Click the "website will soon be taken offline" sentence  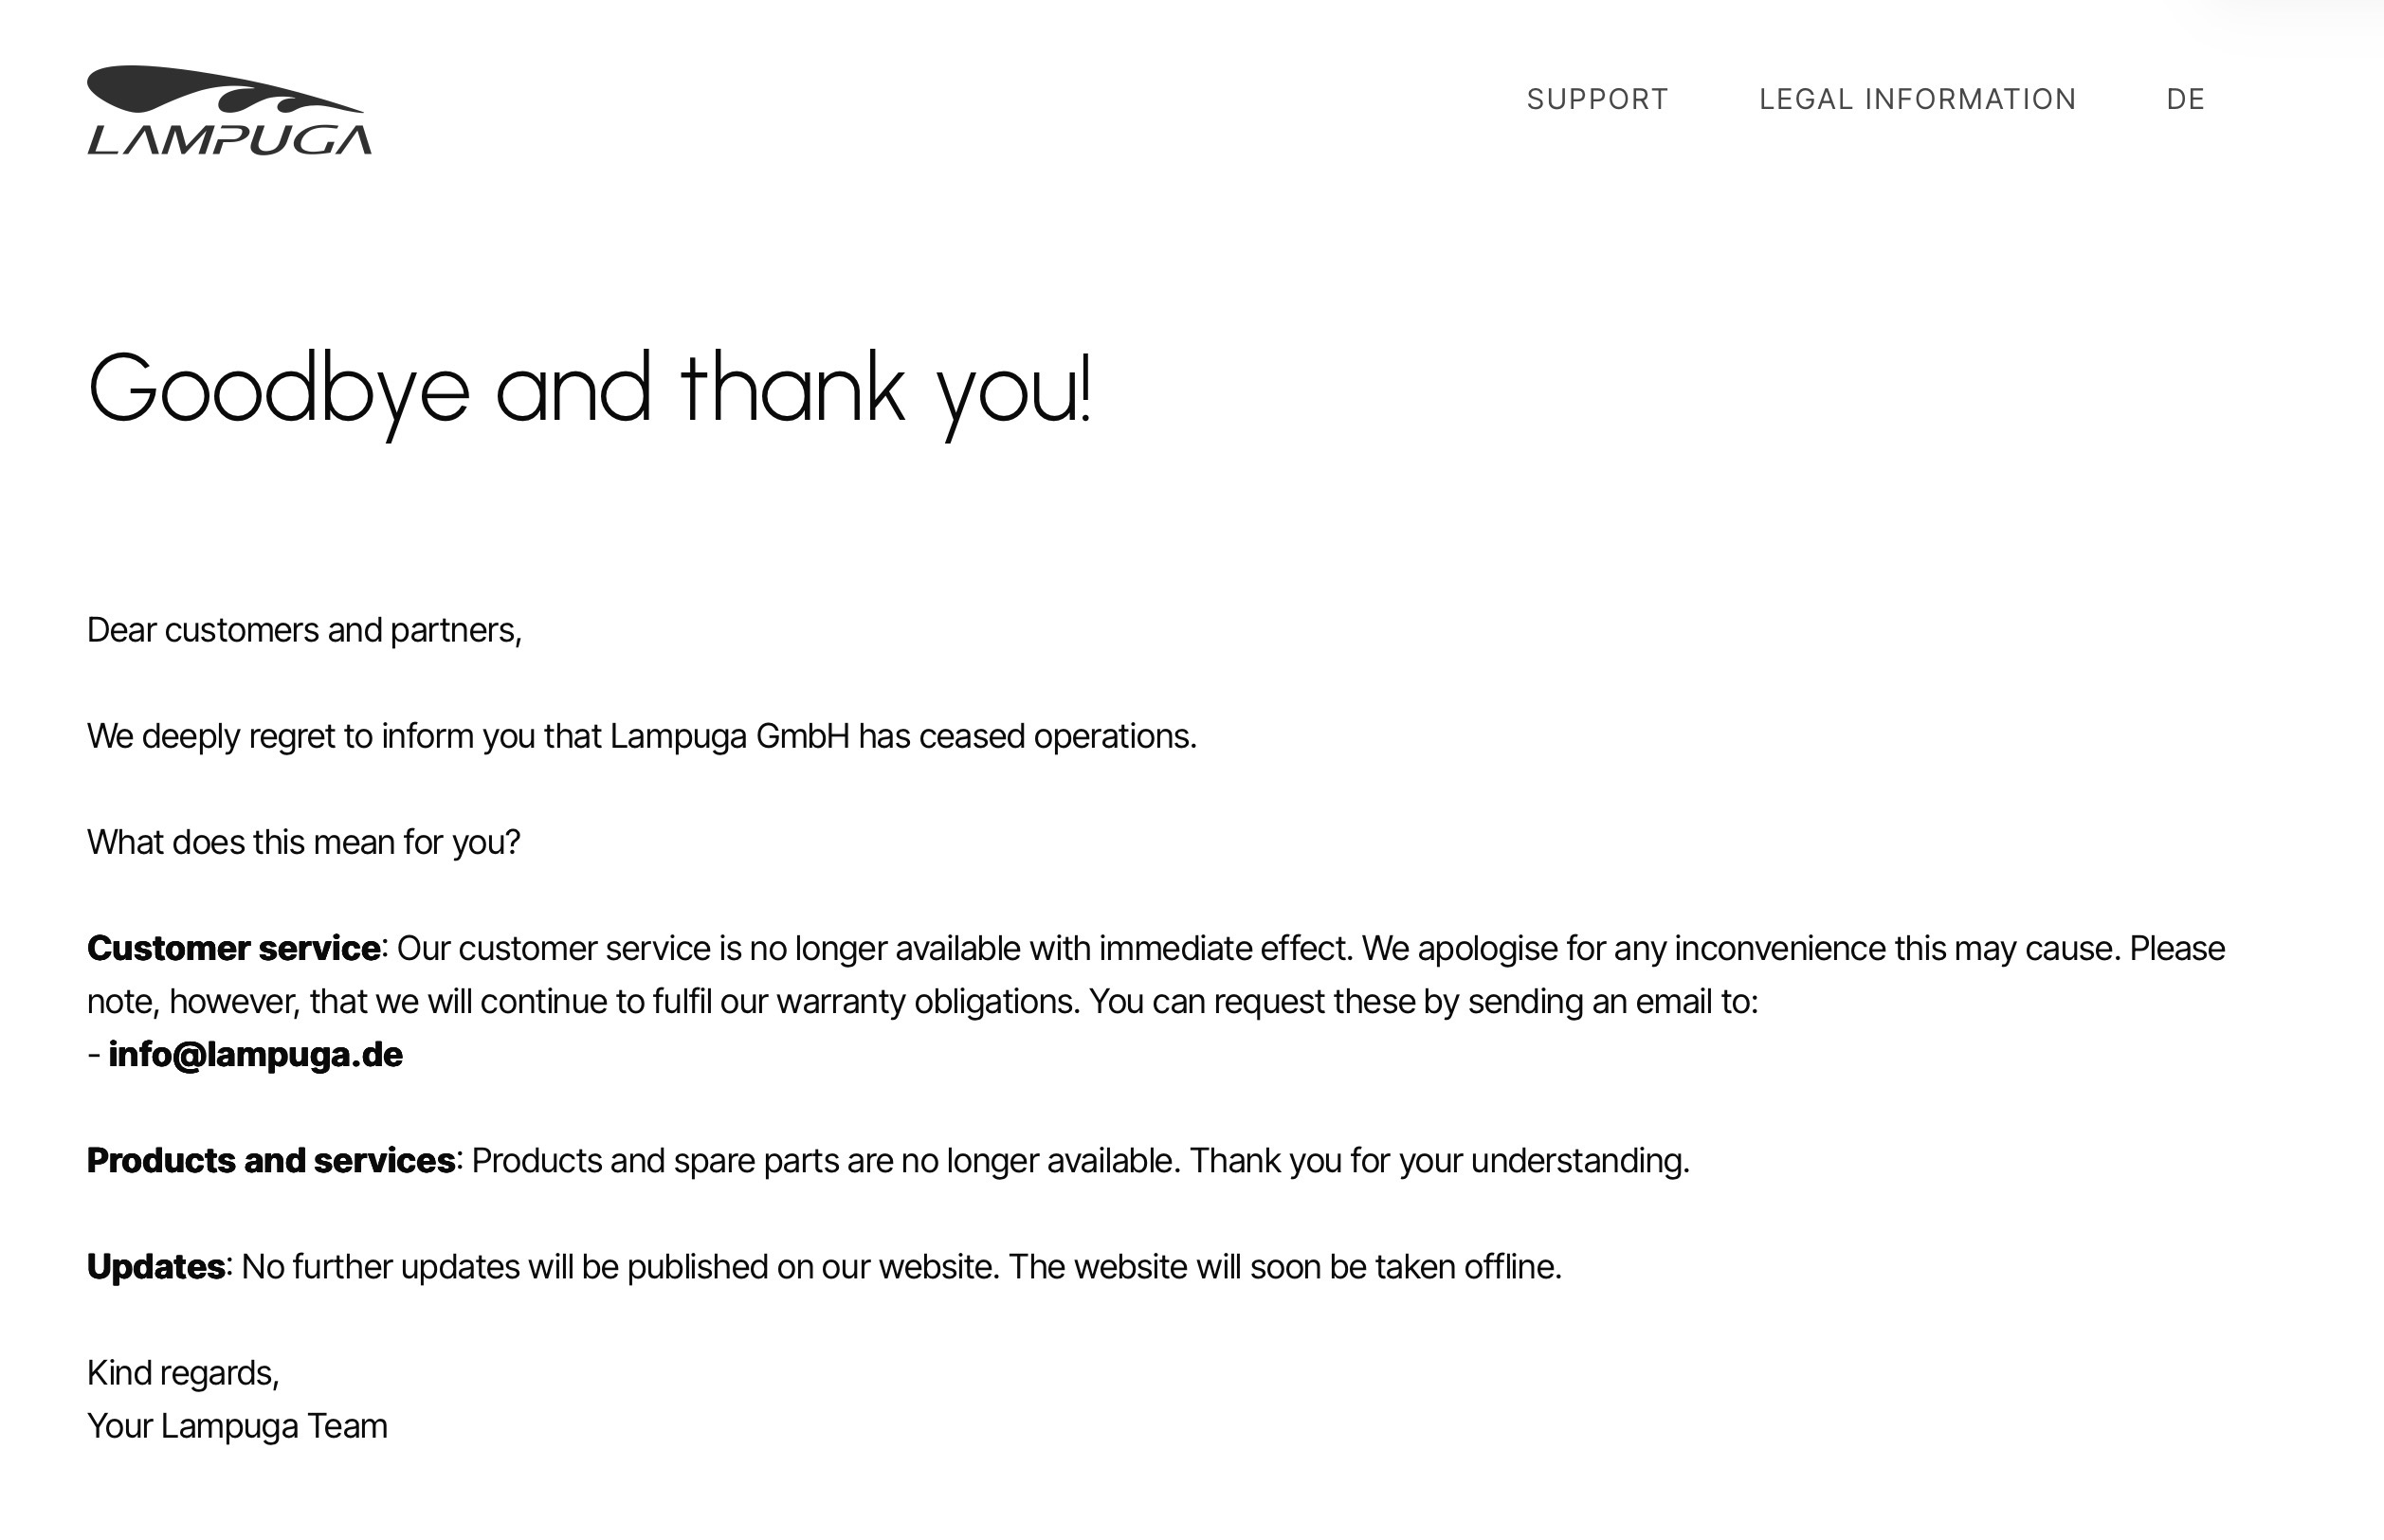(1284, 1266)
